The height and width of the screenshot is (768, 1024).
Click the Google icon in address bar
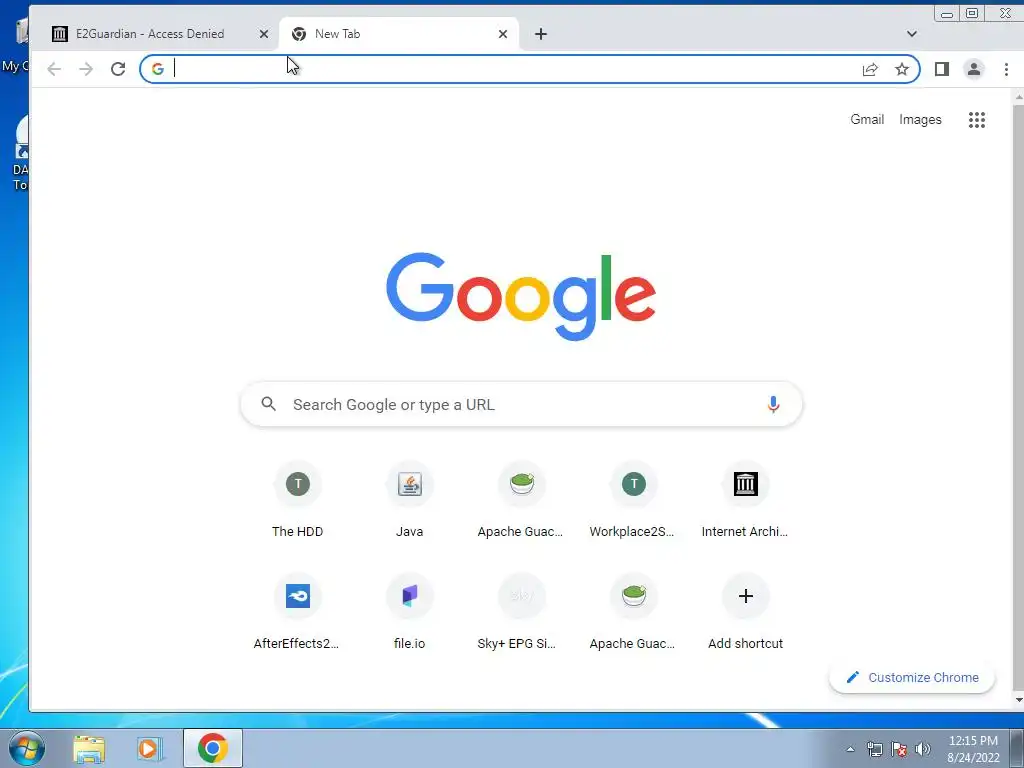pyautogui.click(x=157, y=69)
